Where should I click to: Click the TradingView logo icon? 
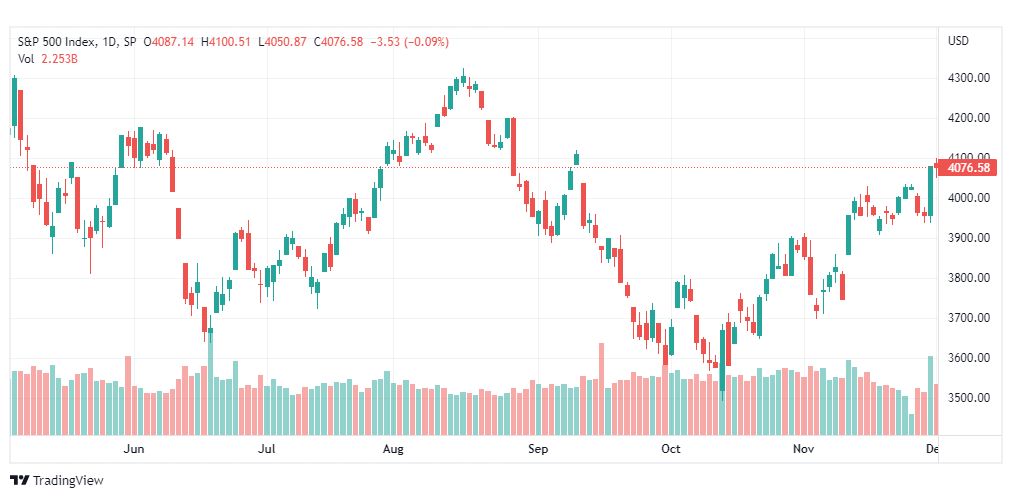click(x=20, y=481)
